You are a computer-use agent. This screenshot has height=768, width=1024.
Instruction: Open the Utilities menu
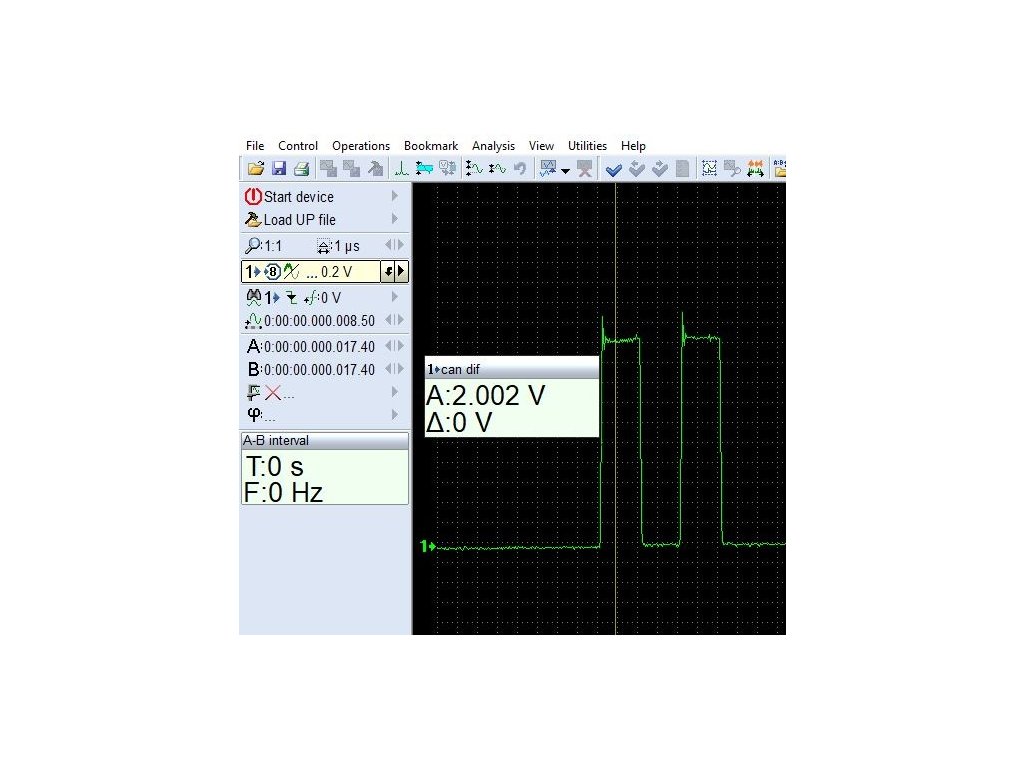(x=587, y=146)
